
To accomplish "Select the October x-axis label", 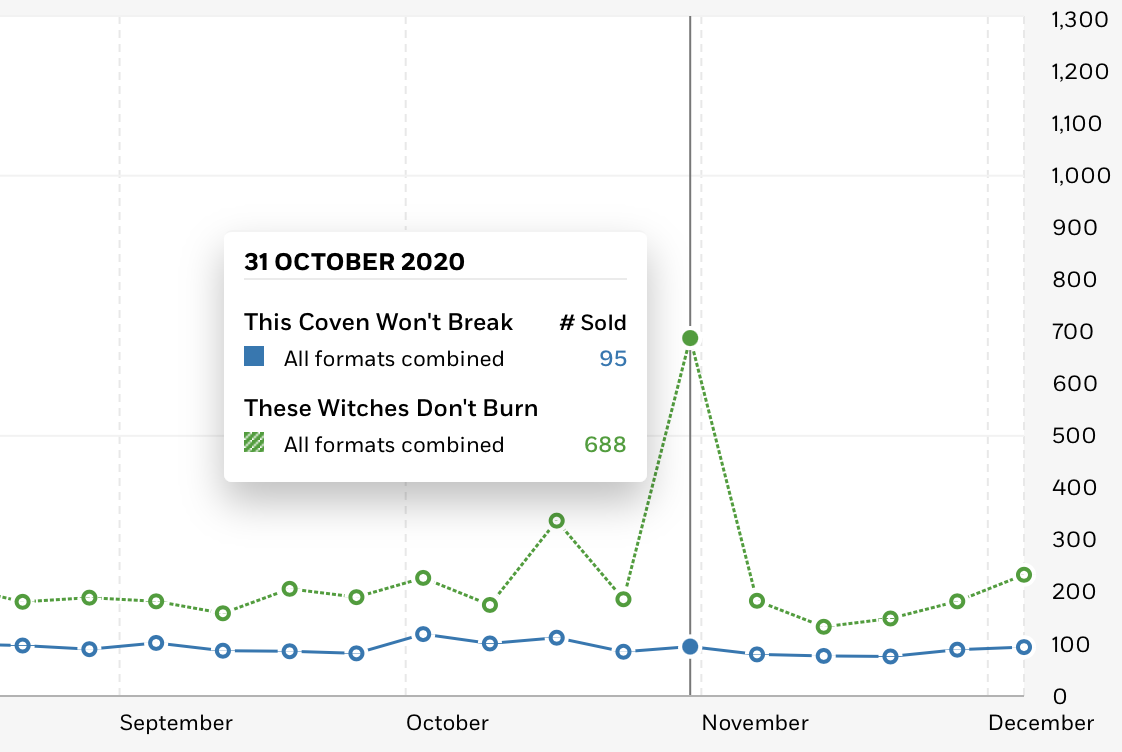I will 447,723.
